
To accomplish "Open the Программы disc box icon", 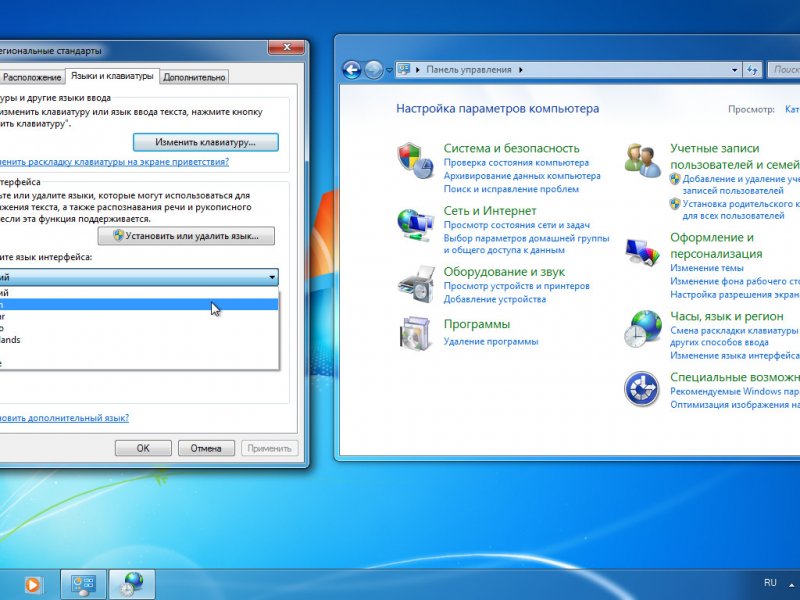I will tap(415, 334).
